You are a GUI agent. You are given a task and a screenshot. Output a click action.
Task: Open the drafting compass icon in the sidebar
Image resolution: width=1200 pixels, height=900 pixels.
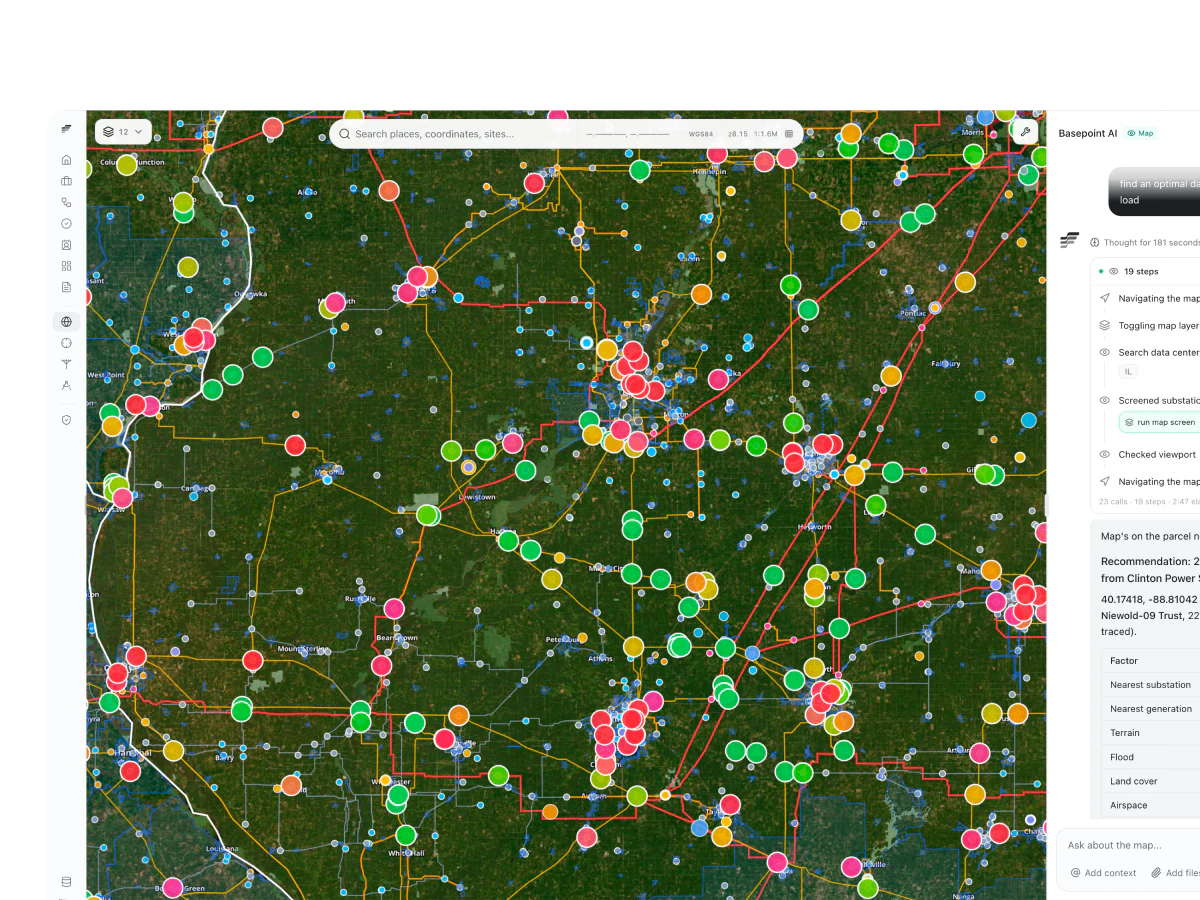point(66,385)
